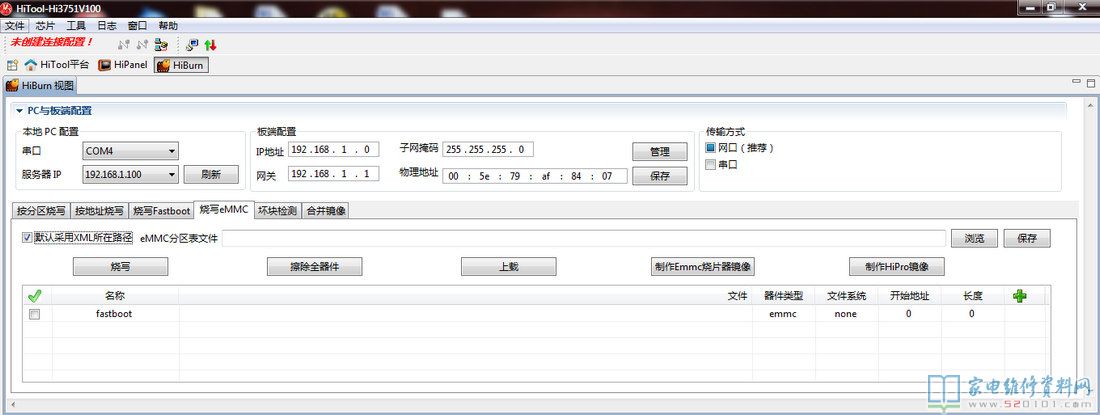Click the 擦除全器件 button
Screen dimensions: 1100x415
[314, 267]
